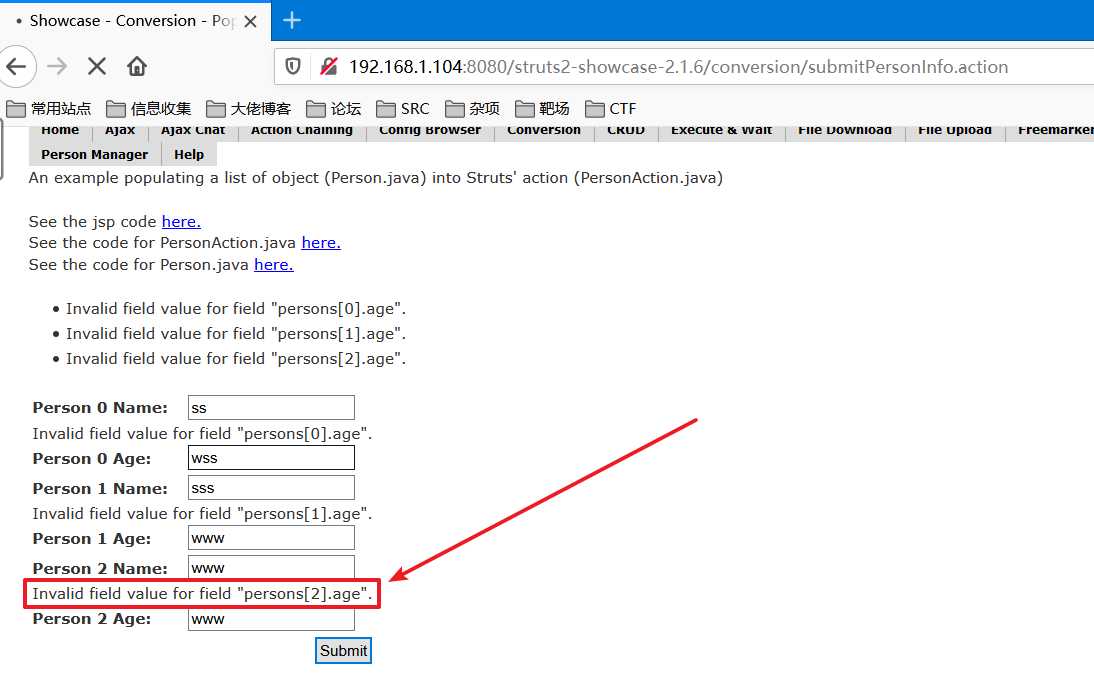Click the Person 0 Age field

[x=271, y=458]
